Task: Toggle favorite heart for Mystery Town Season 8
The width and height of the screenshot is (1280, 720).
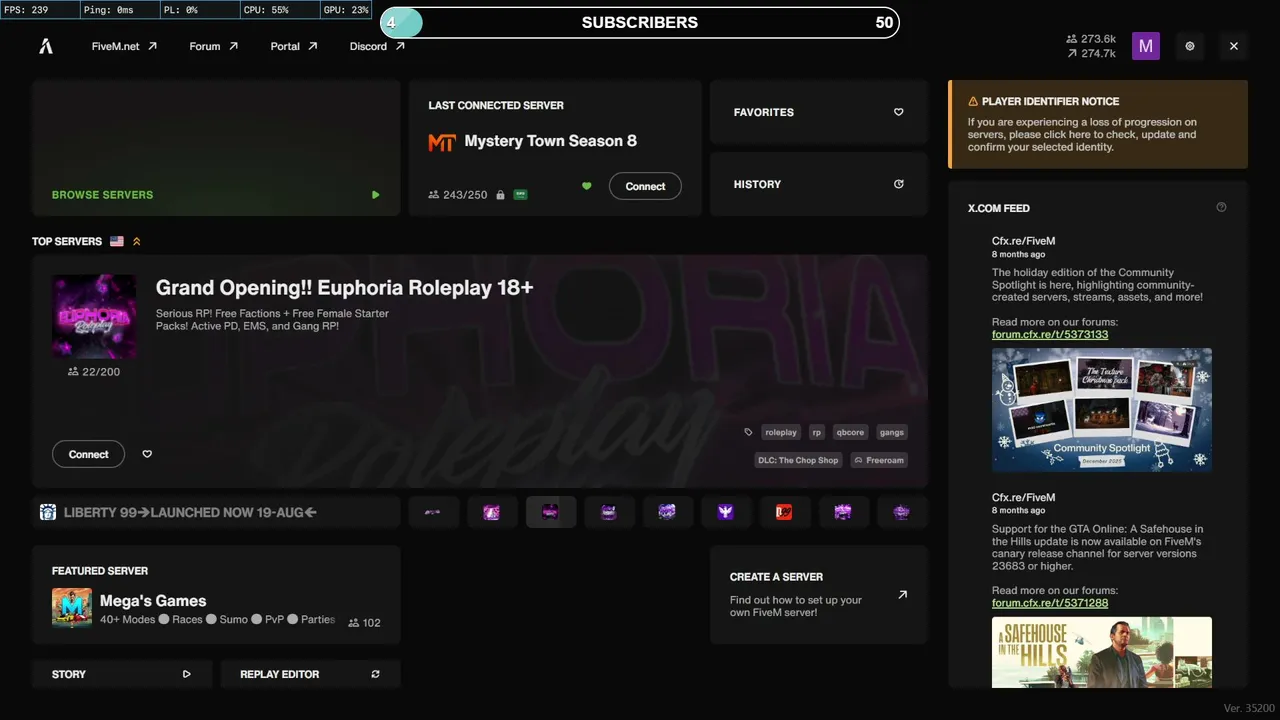Action: pos(587,186)
